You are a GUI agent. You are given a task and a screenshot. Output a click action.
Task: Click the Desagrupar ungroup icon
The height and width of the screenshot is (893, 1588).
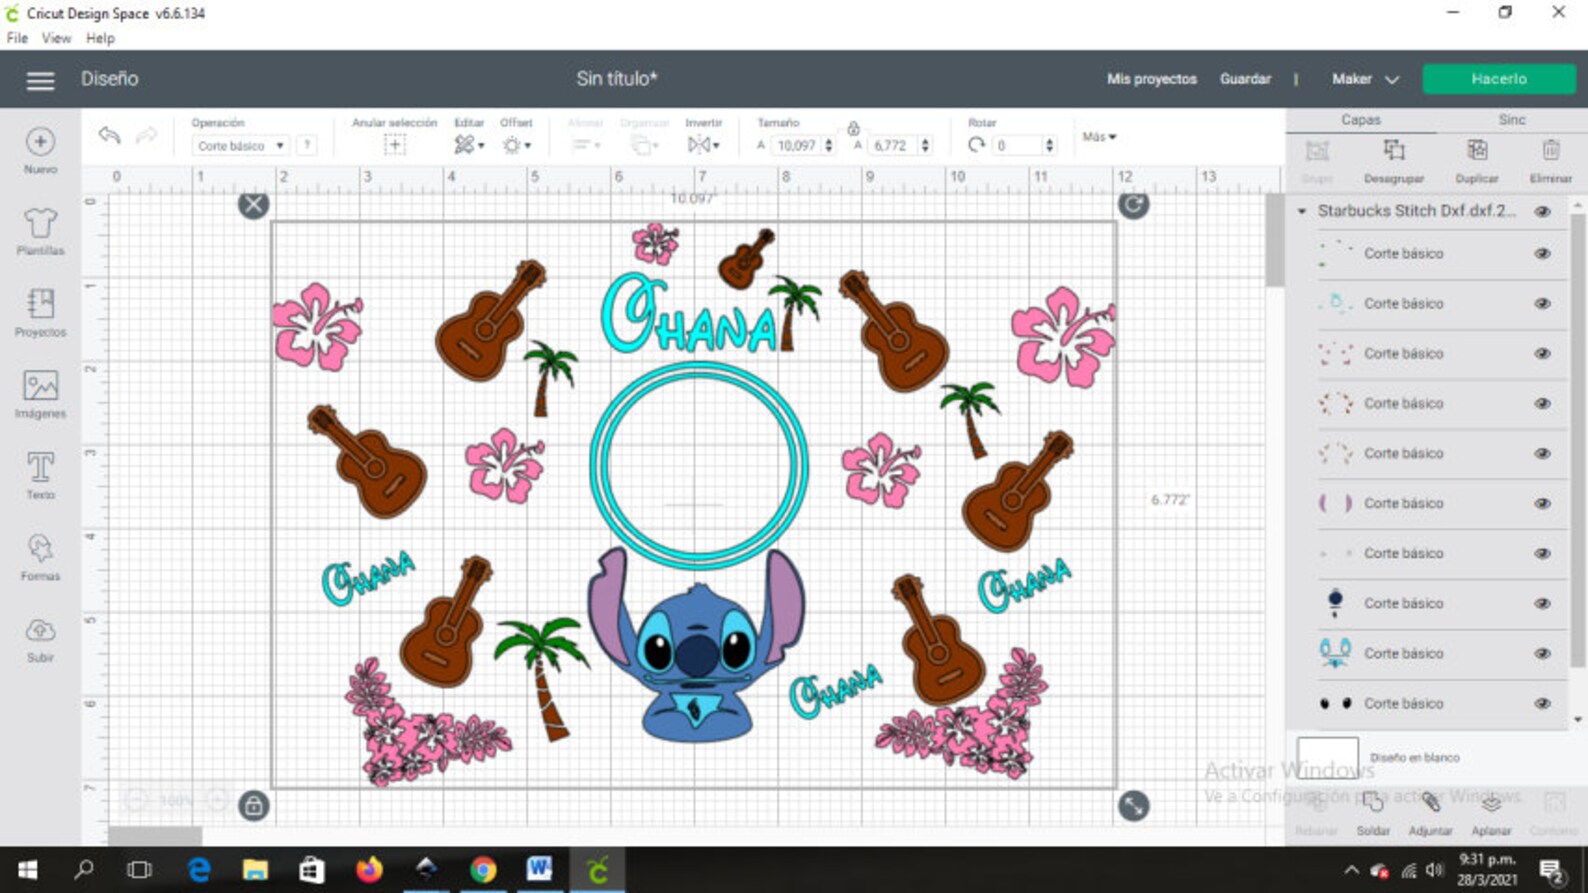pyautogui.click(x=1393, y=151)
